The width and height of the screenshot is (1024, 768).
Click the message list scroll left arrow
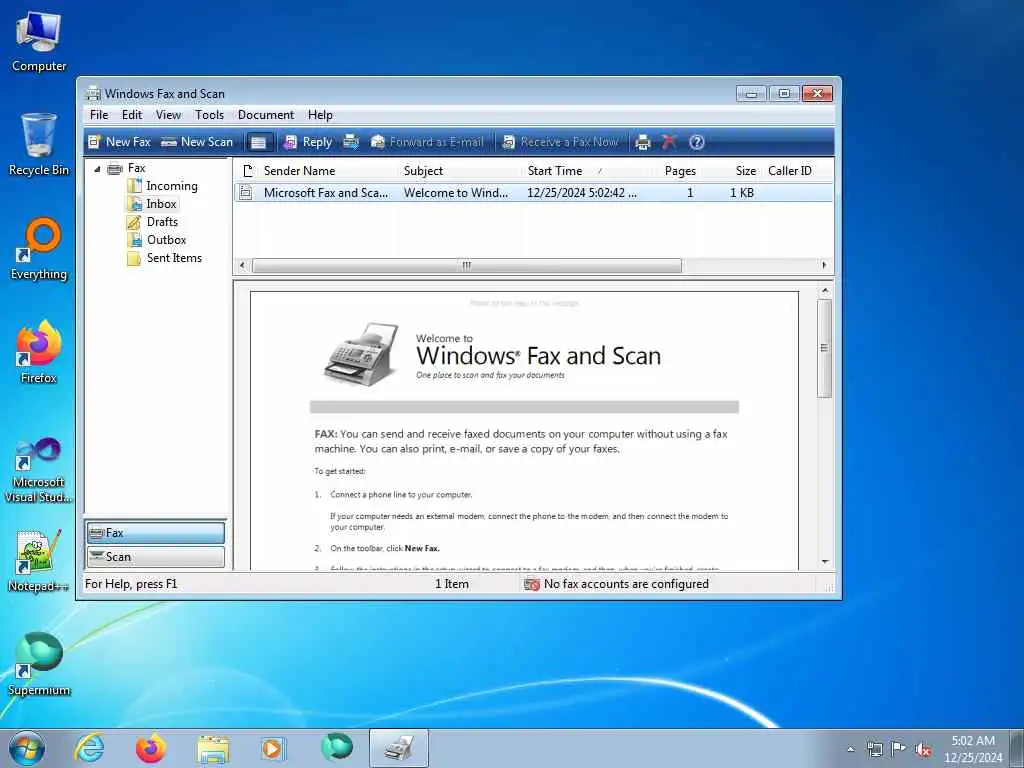click(242, 265)
